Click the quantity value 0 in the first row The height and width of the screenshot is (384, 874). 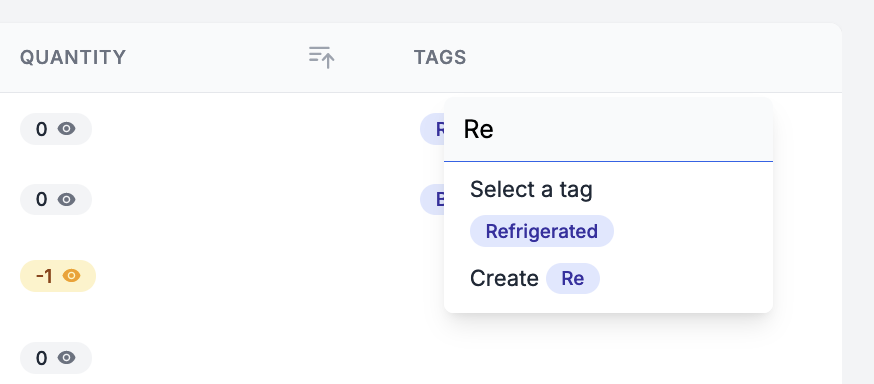click(x=41, y=129)
